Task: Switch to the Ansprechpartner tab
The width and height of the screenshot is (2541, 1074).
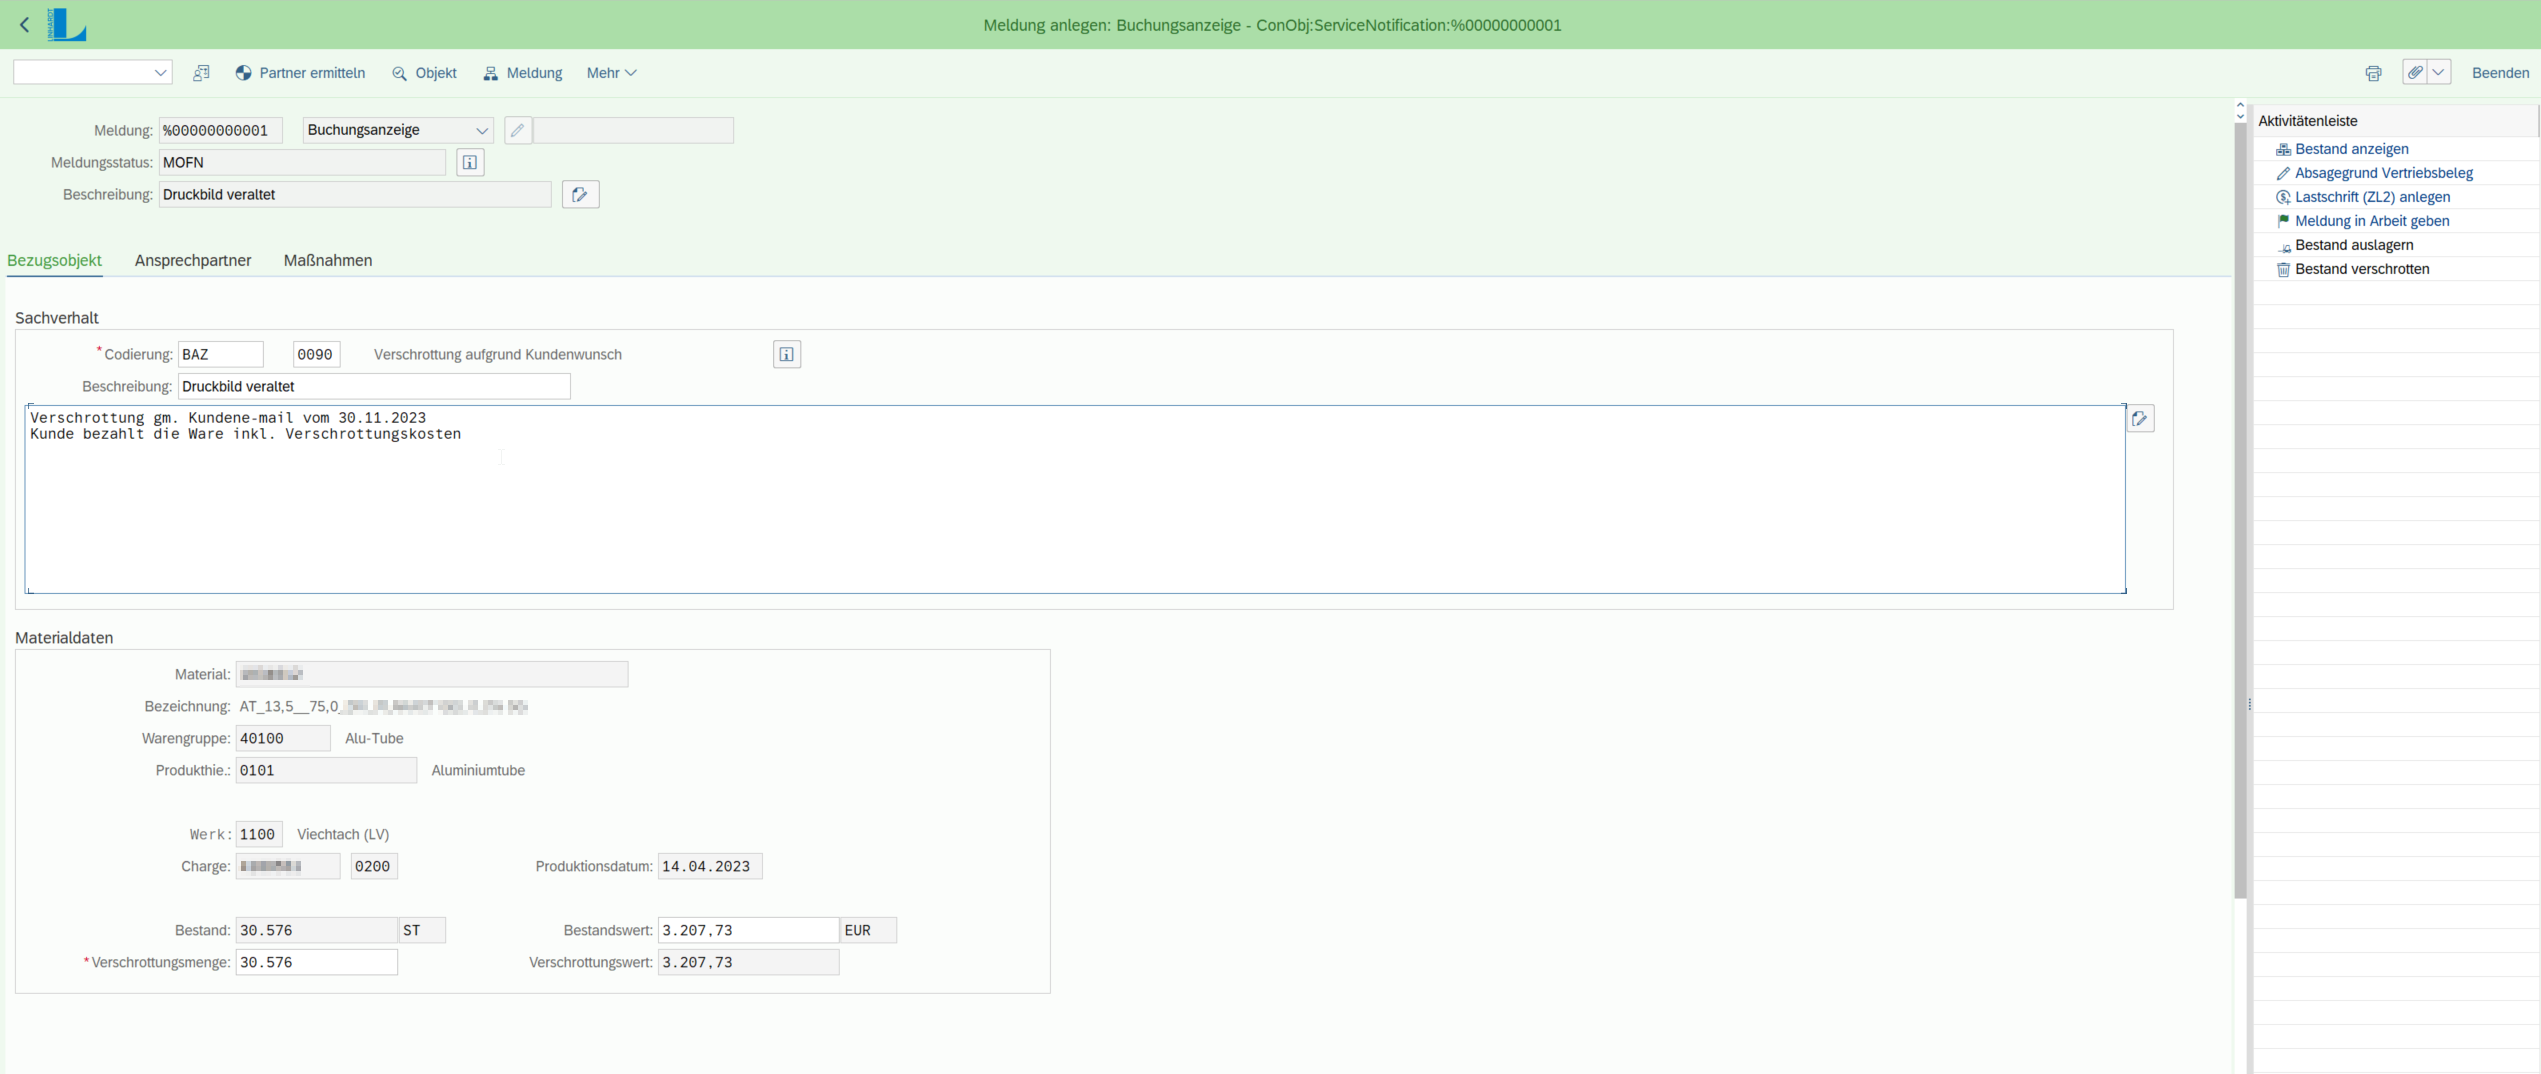Action: click(x=193, y=260)
